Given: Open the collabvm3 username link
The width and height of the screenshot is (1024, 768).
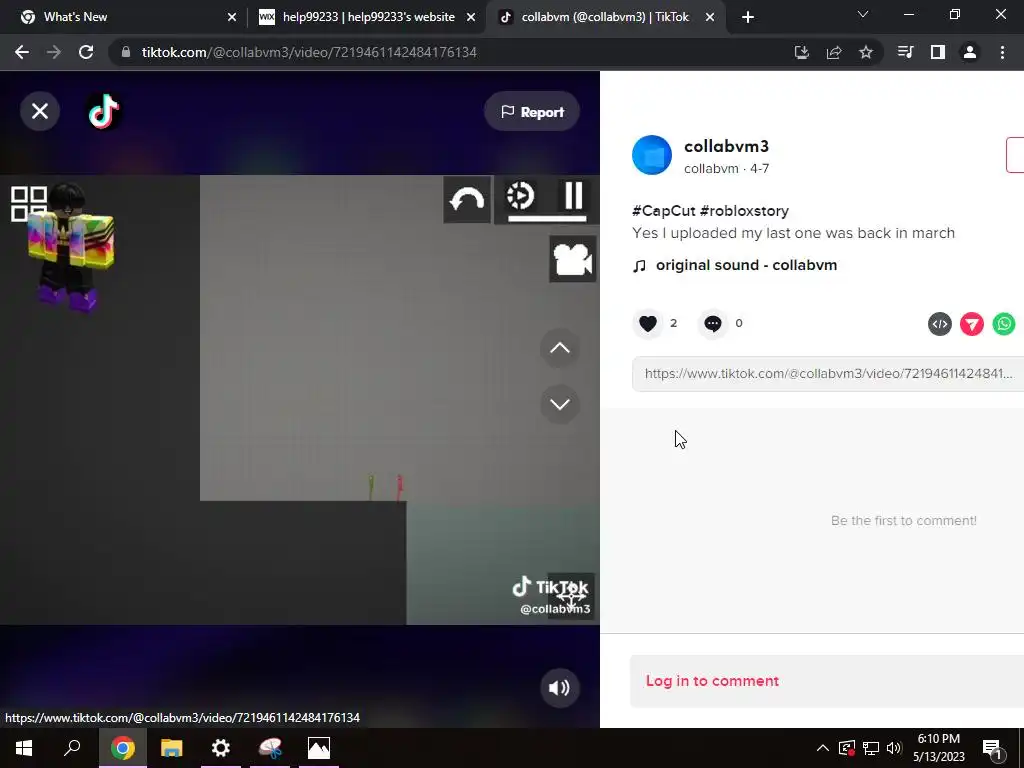Looking at the screenshot, I should pyautogui.click(x=726, y=146).
